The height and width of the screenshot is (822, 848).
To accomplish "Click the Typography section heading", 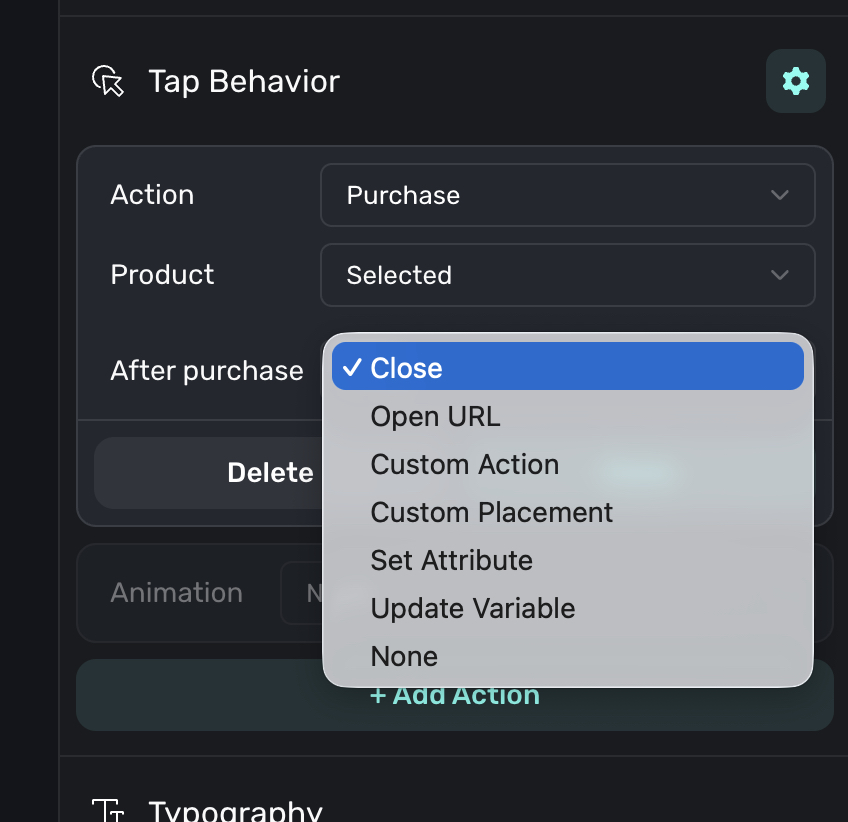I will click(x=235, y=810).
